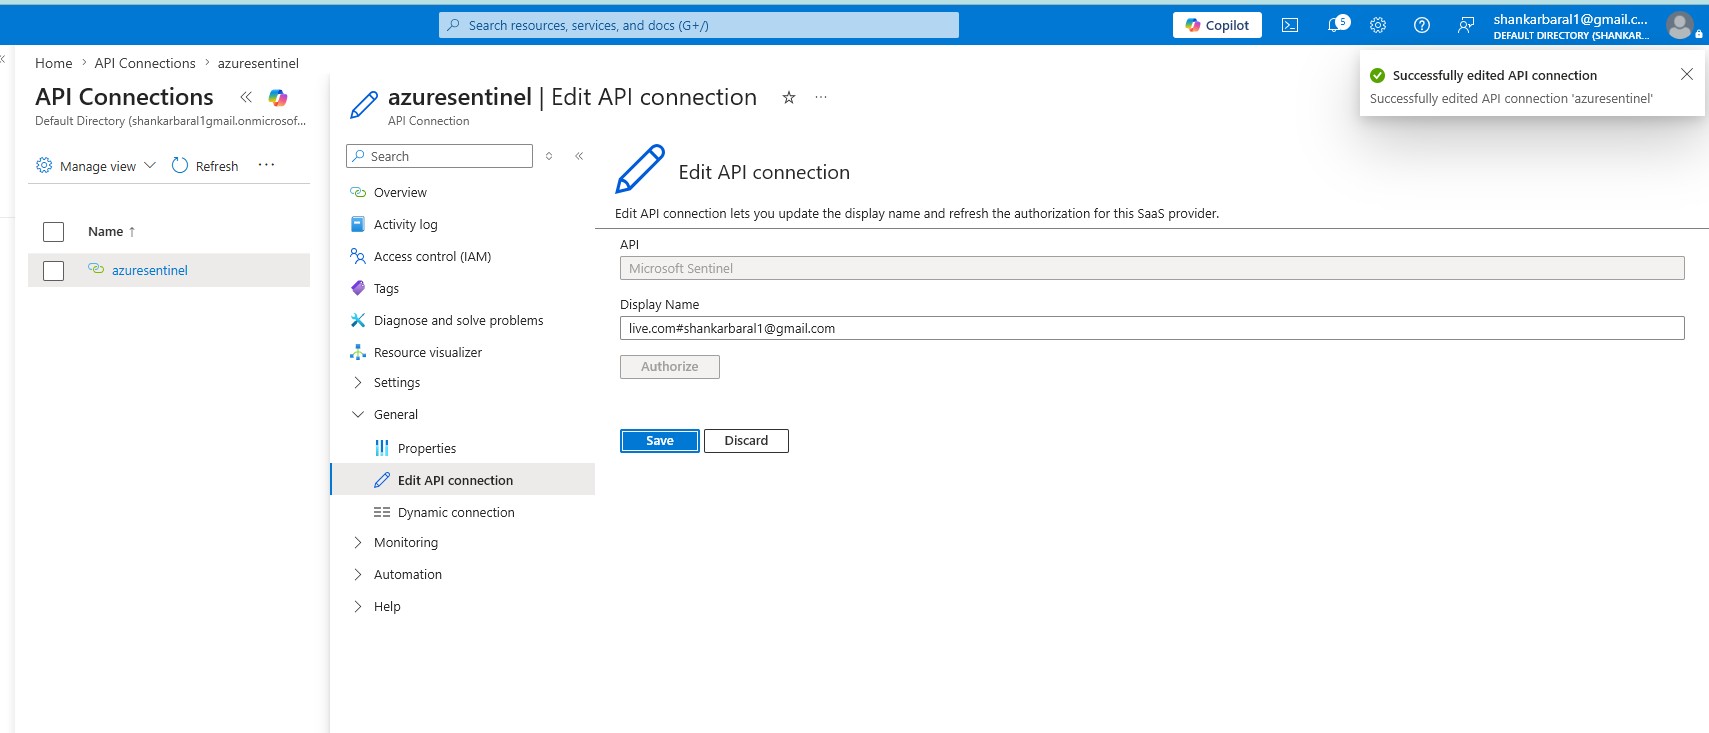Collapse the resource menu pane
The image size is (1709, 733).
point(579,156)
